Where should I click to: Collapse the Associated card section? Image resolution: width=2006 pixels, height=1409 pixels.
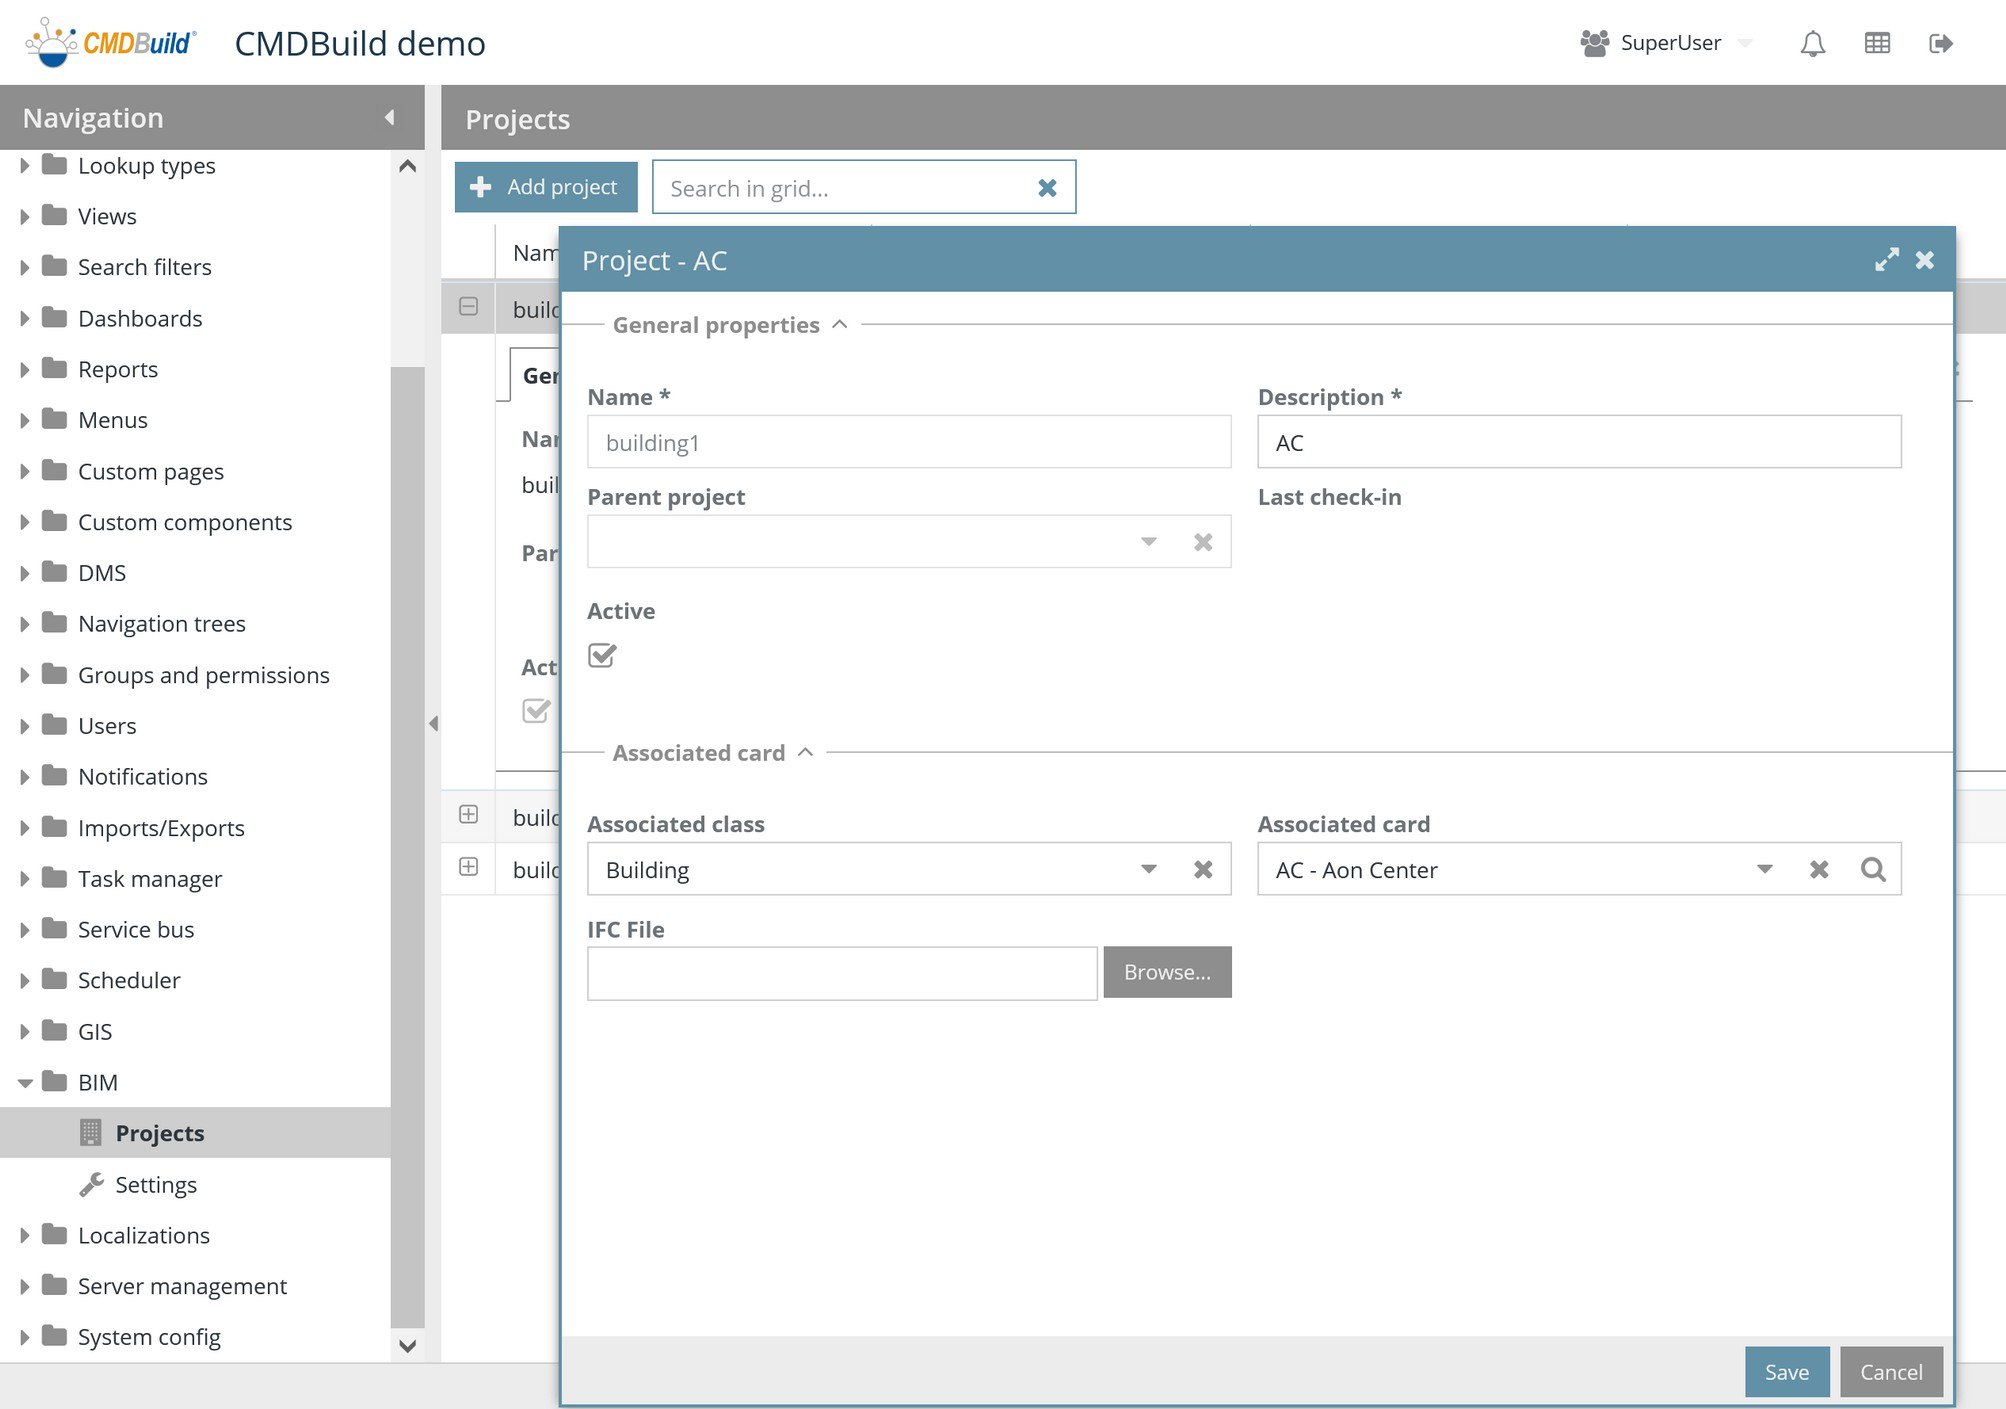806,752
